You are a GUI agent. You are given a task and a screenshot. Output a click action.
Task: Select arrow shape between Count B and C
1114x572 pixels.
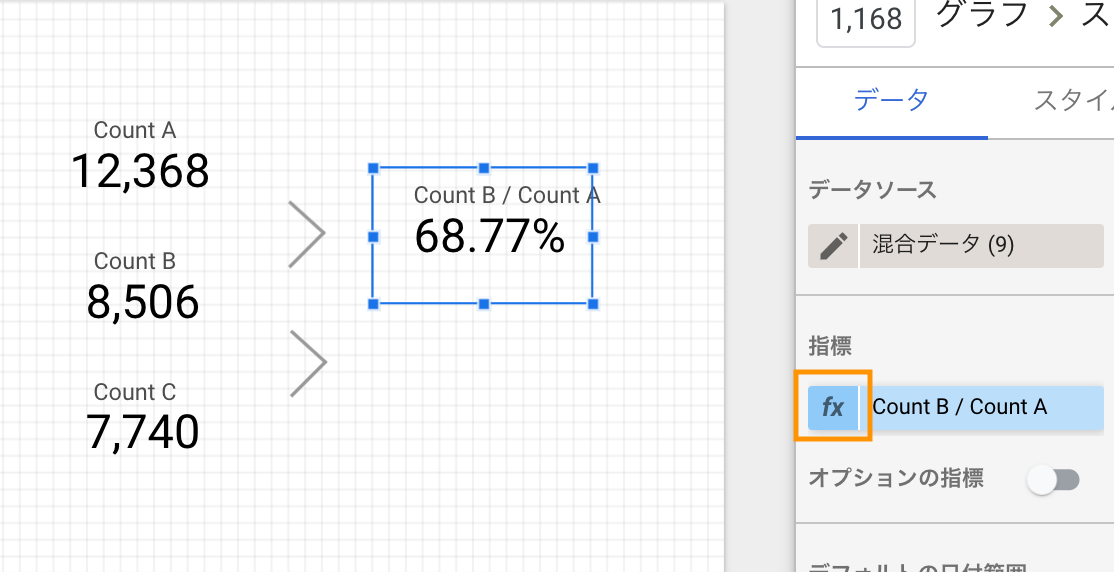point(307,363)
